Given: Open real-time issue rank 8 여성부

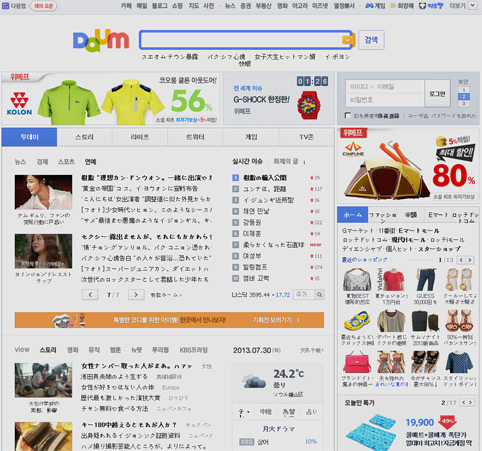Looking at the screenshot, I should [252, 256].
